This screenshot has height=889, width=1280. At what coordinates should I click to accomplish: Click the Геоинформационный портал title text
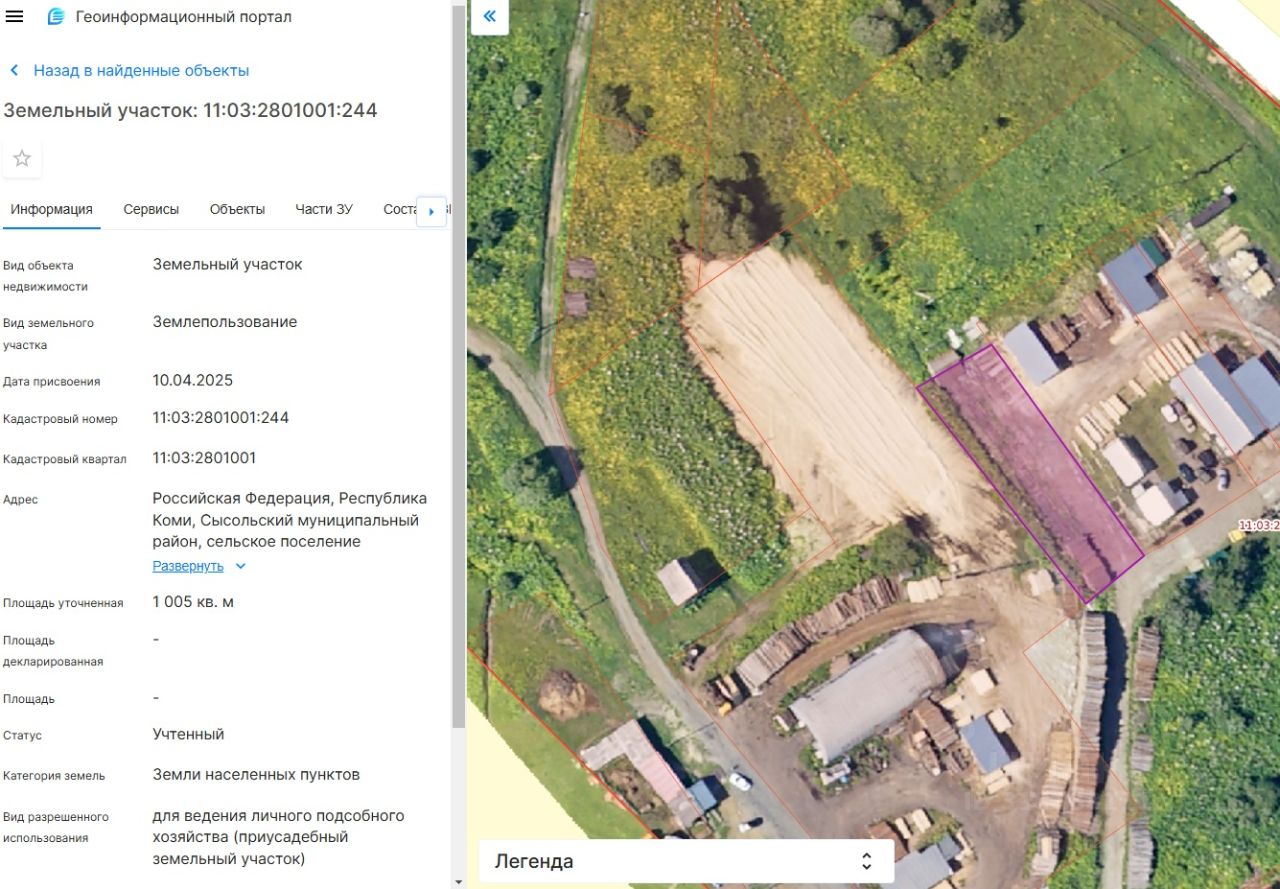coord(184,17)
